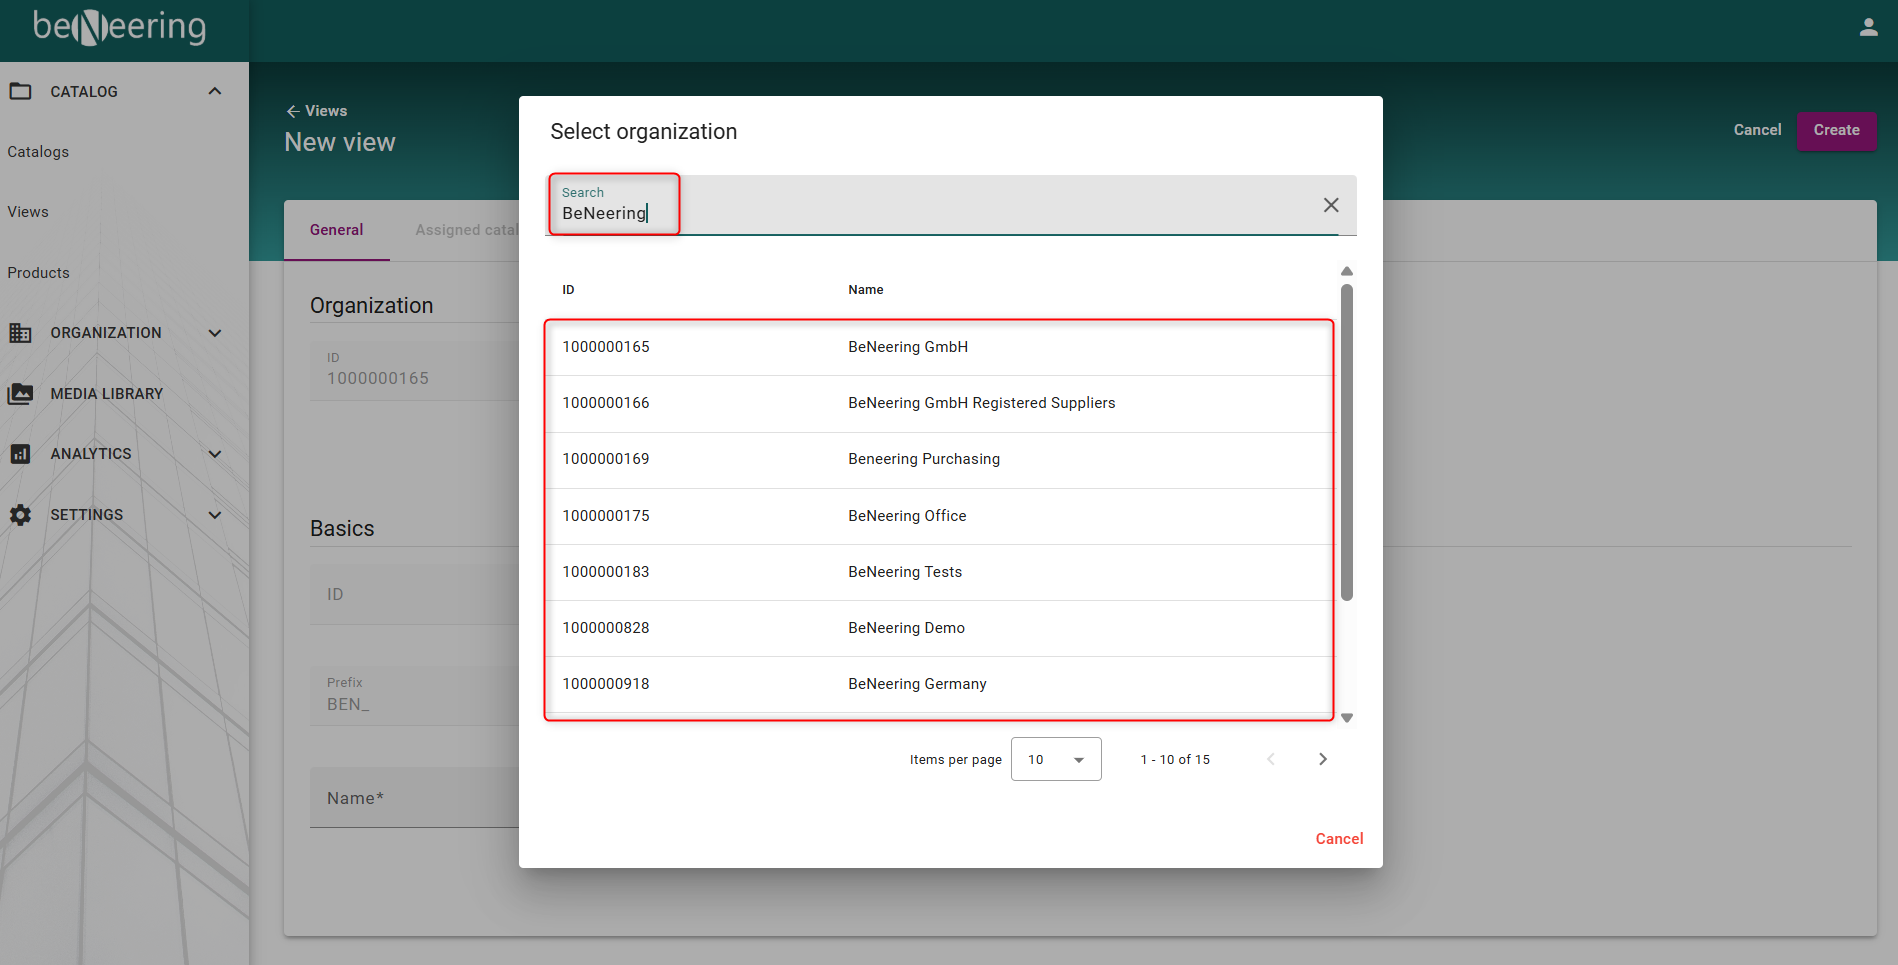This screenshot has width=1898, height=965.
Task: Clear the search field with X icon
Action: (1330, 205)
